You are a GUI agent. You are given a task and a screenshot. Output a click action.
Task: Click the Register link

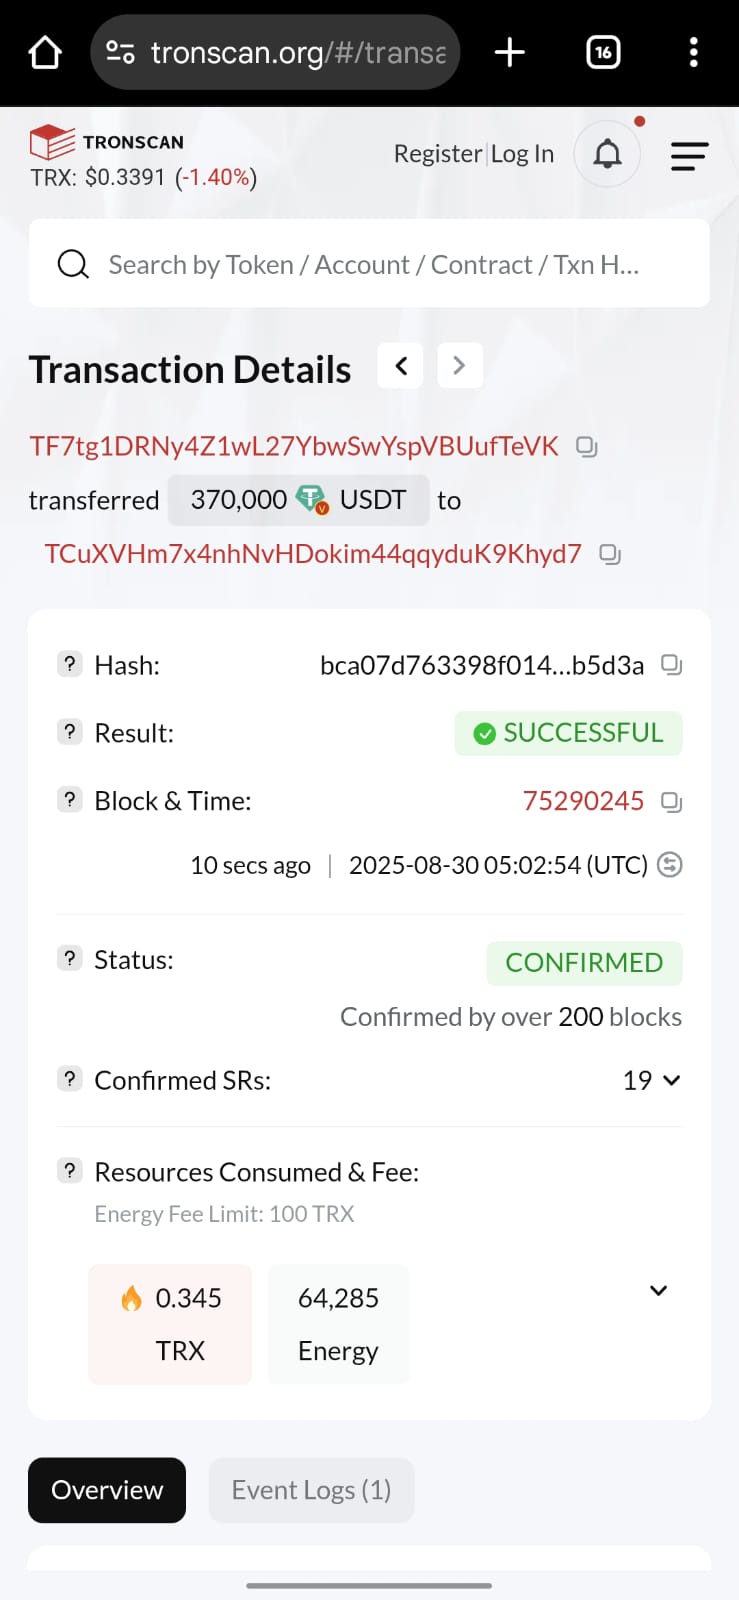click(438, 154)
